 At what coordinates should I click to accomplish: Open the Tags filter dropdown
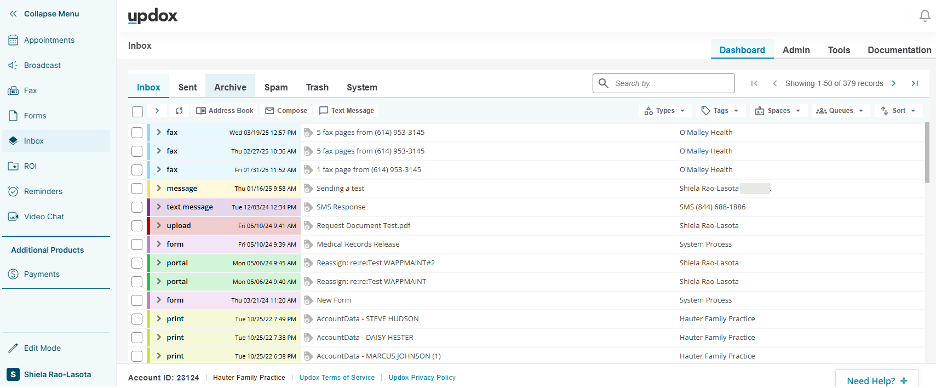pyautogui.click(x=721, y=110)
